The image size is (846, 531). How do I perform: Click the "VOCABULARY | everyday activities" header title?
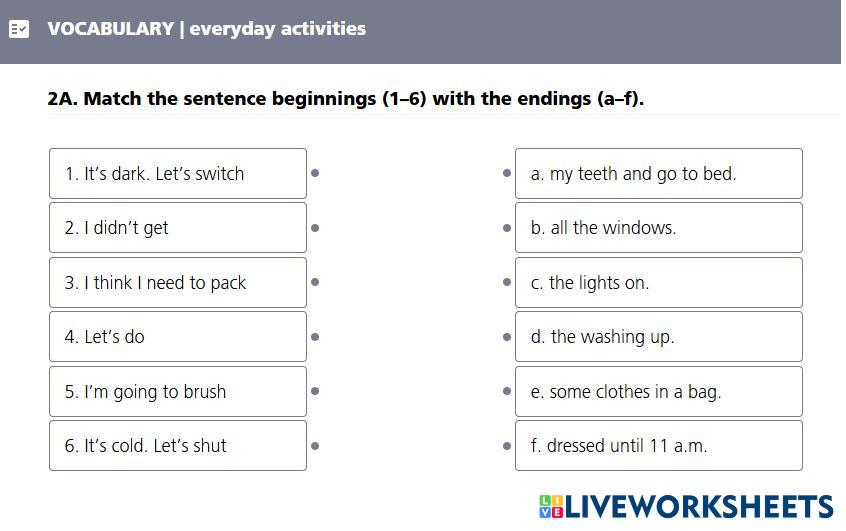pos(206,29)
